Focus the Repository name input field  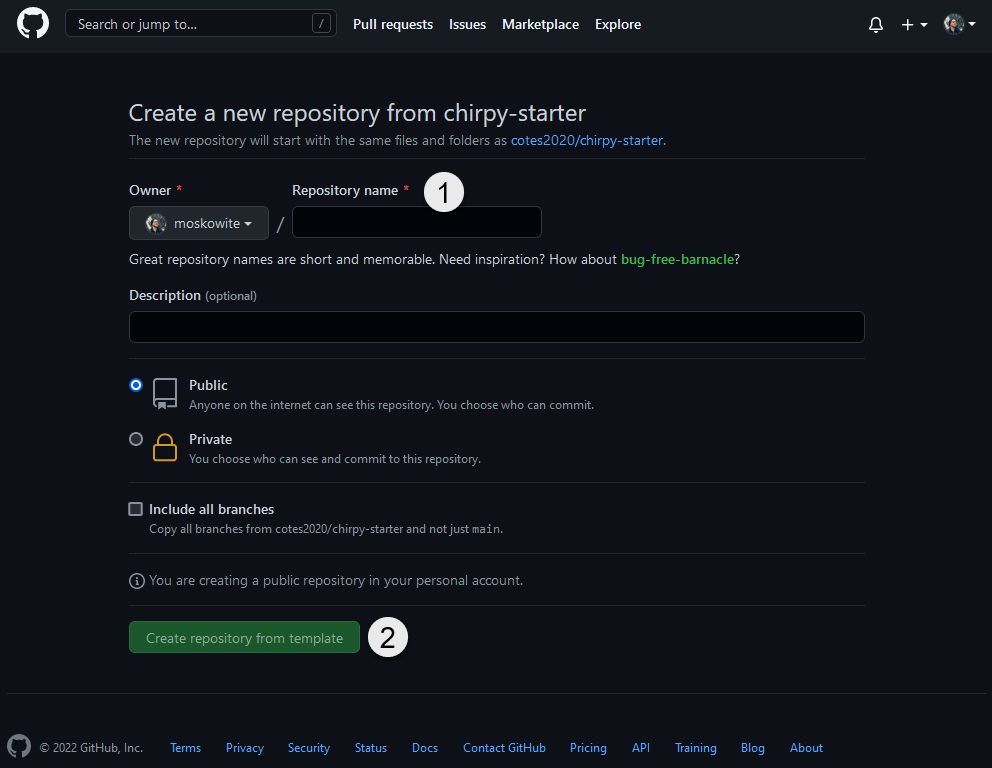tap(416, 223)
